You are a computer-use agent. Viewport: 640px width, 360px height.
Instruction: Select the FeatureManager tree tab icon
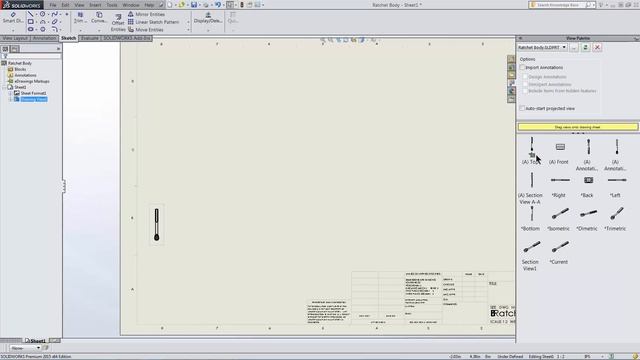5,49
